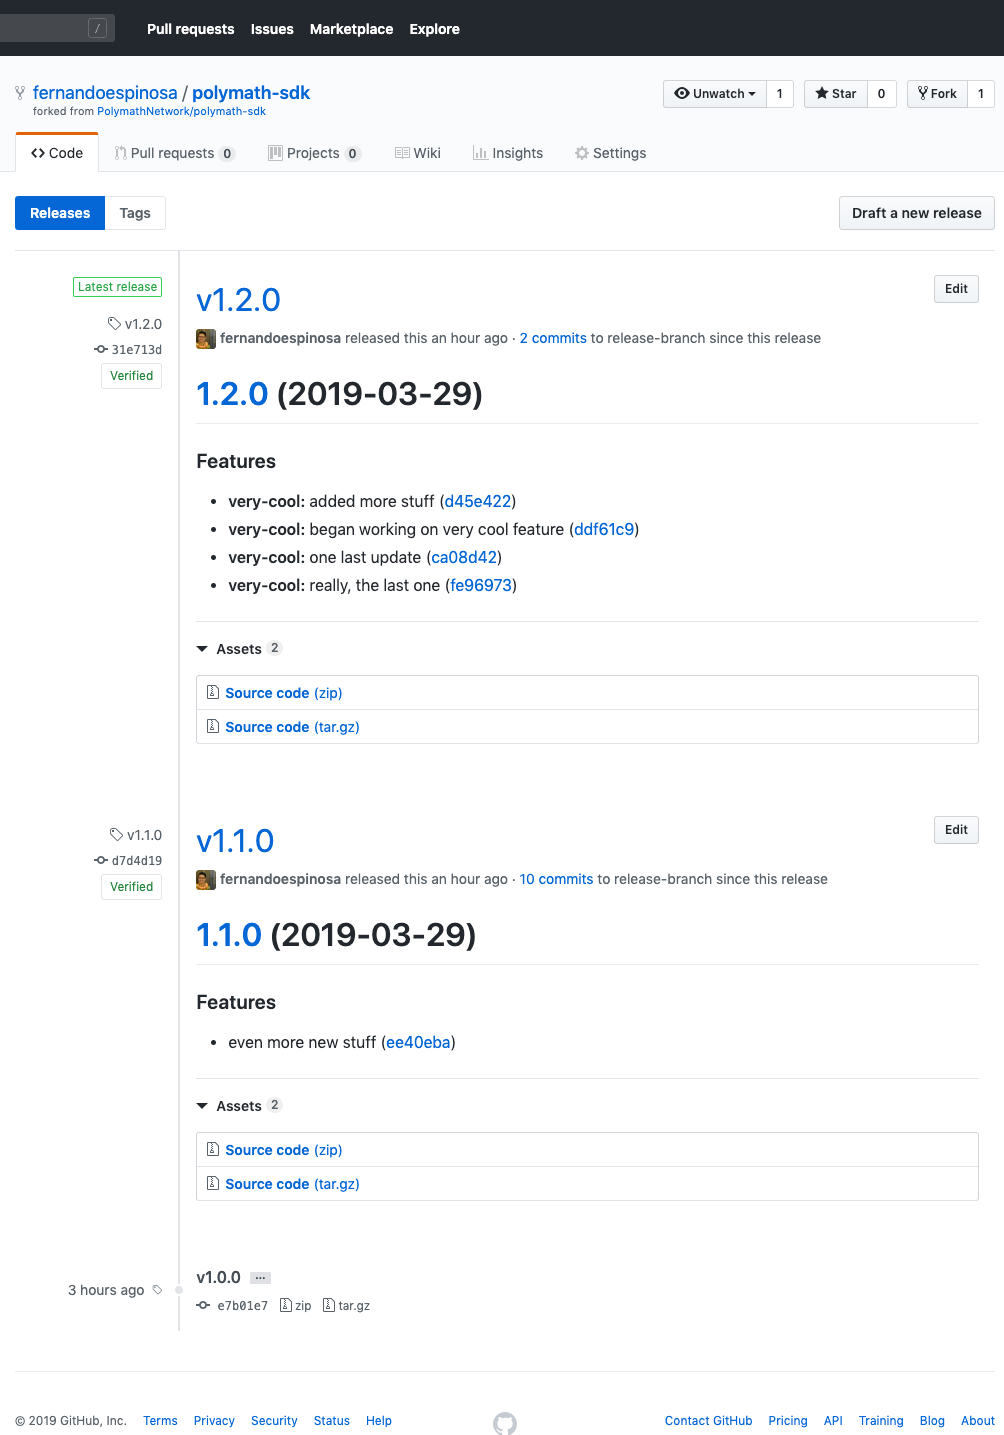Click the commit icon next to 31e713d
This screenshot has height=1435, width=1004.
[x=101, y=349]
